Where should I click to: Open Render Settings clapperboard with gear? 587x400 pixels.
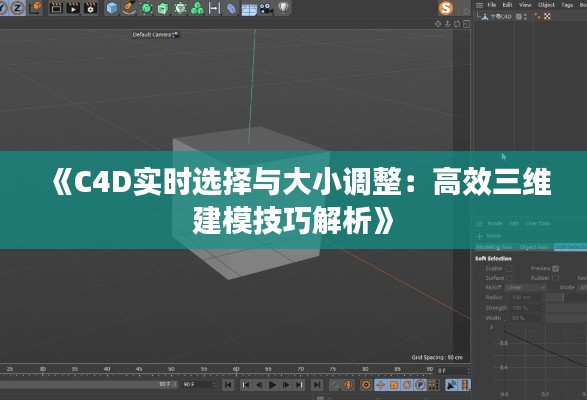click(x=90, y=8)
